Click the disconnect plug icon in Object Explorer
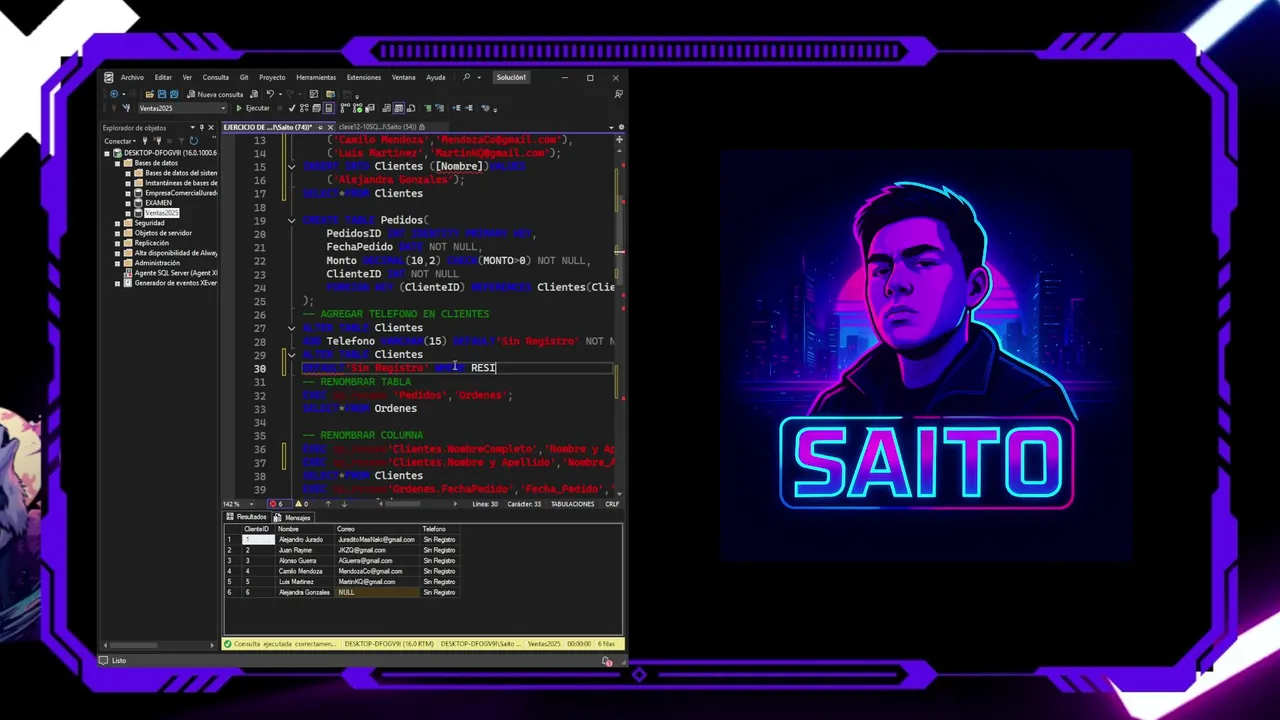This screenshot has width=1280, height=720. coord(158,141)
